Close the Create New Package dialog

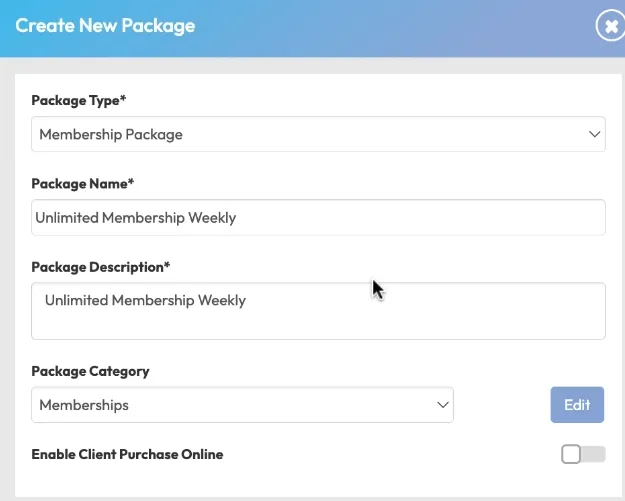(610, 27)
